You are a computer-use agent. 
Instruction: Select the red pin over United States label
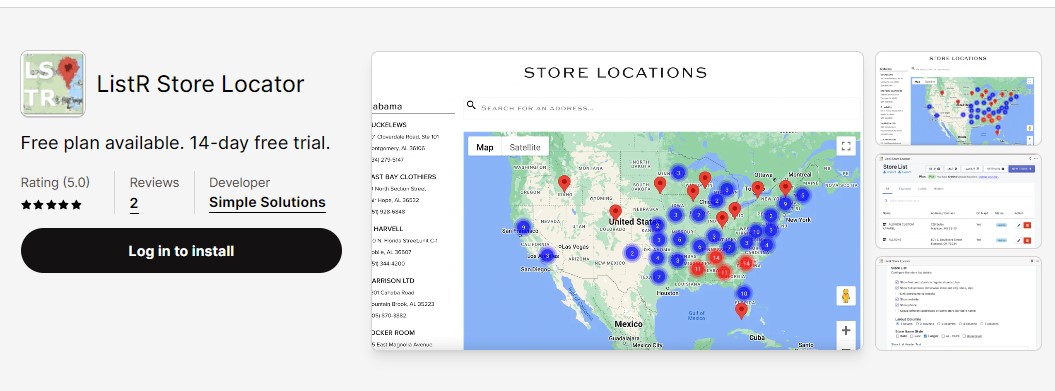pos(616,213)
